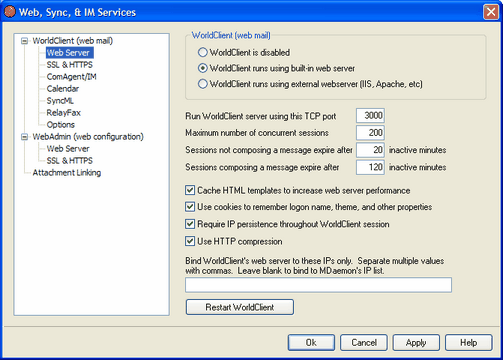Viewport: 503px width, 360px height.
Task: Click the Restart WorldClient button
Action: (240, 307)
